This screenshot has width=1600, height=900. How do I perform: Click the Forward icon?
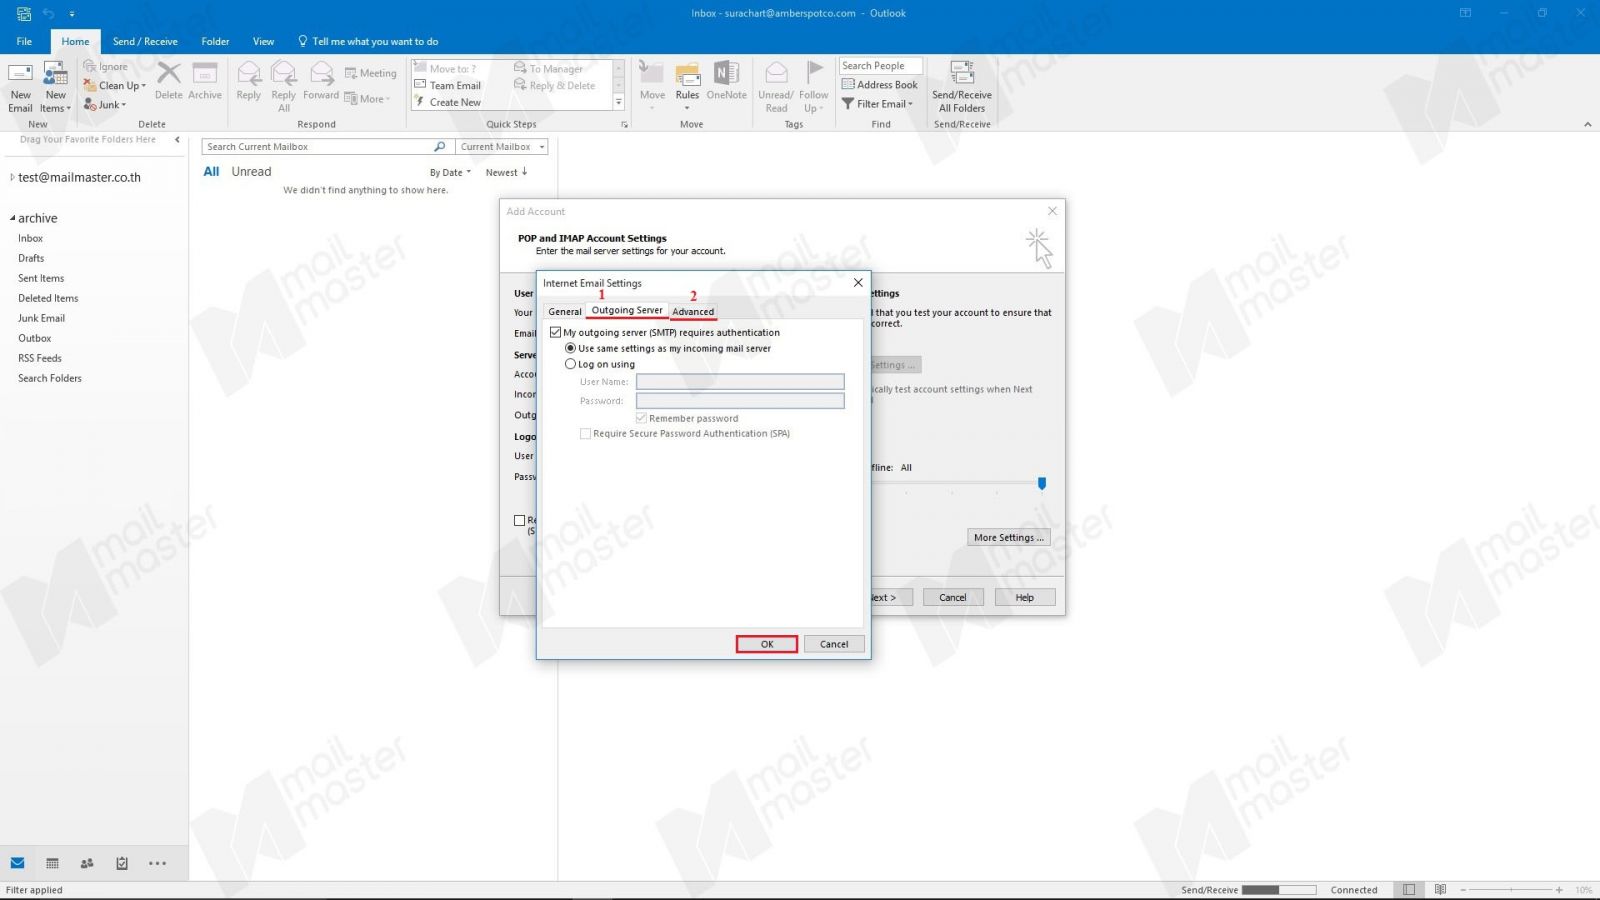(x=321, y=73)
